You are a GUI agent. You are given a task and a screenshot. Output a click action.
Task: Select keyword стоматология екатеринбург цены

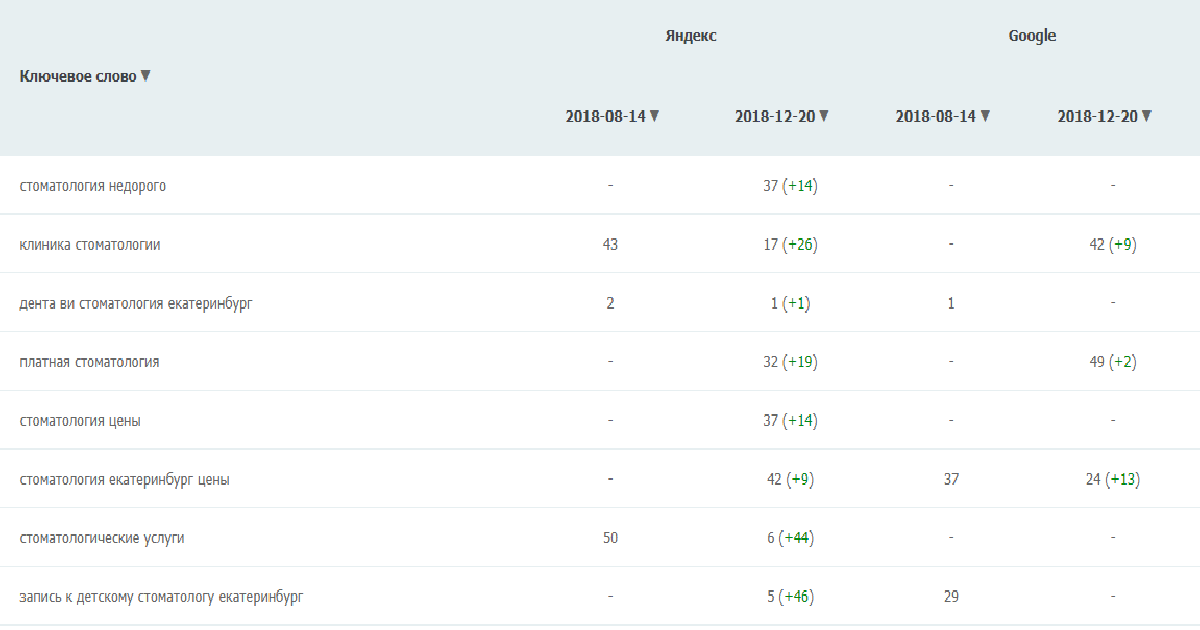click(x=124, y=480)
